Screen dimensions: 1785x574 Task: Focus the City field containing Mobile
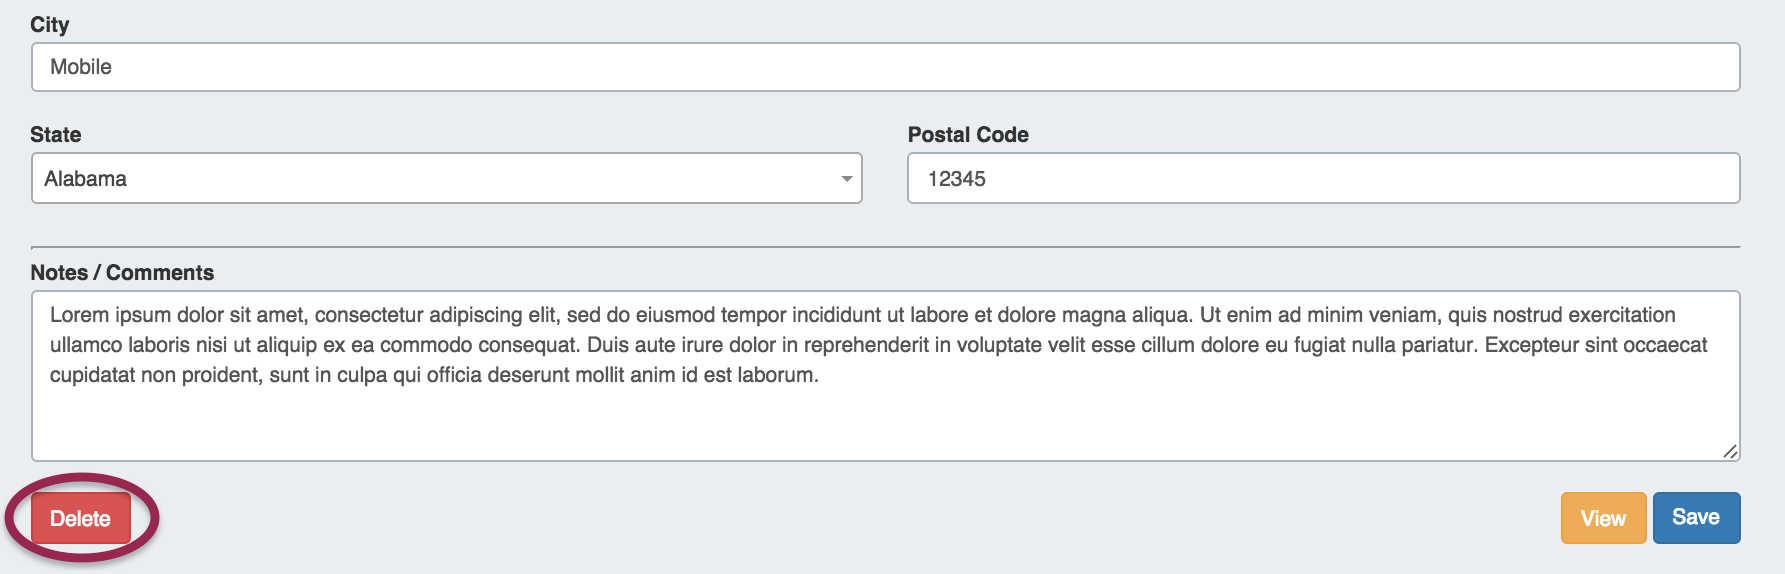[885, 67]
